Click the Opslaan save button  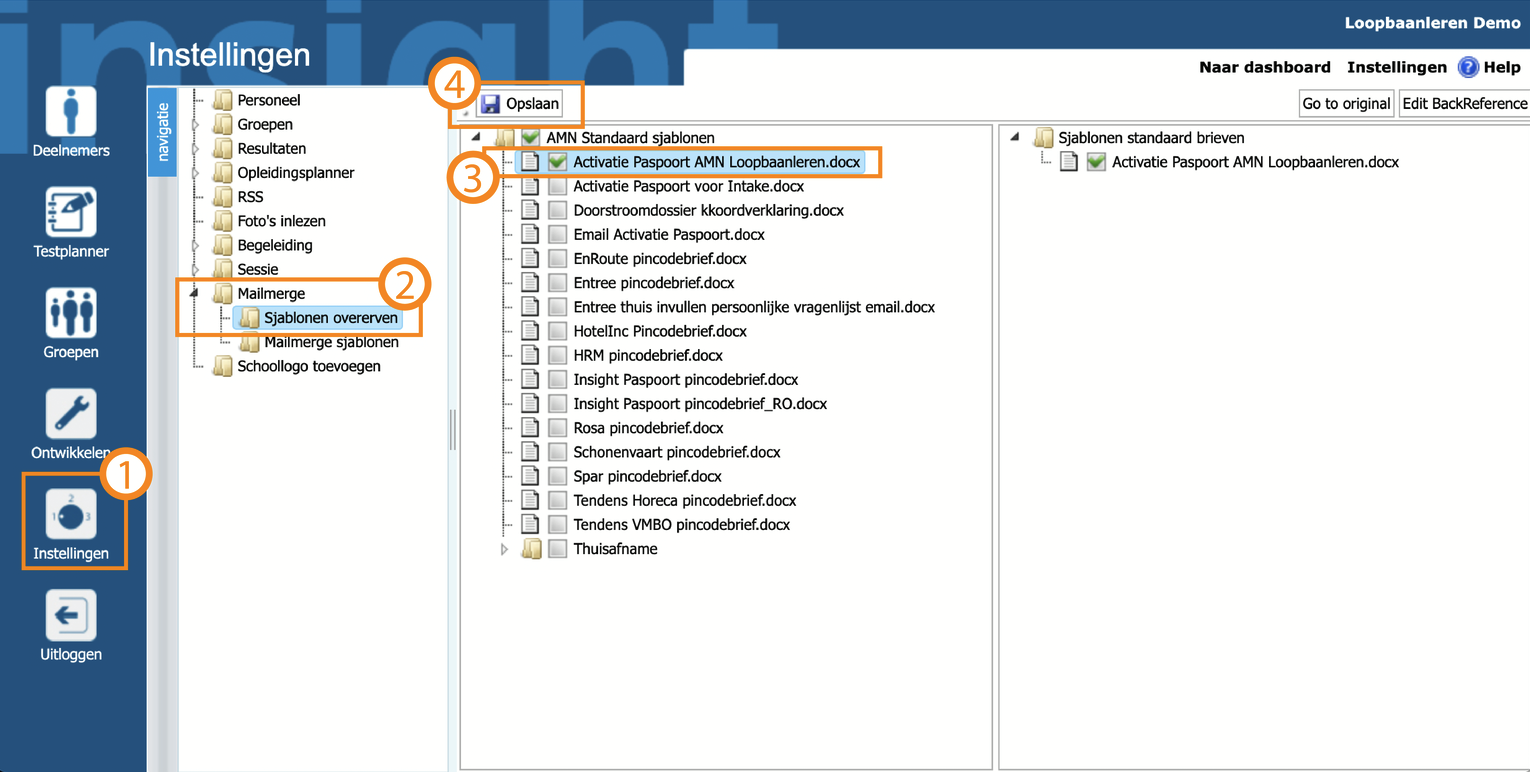click(520, 103)
